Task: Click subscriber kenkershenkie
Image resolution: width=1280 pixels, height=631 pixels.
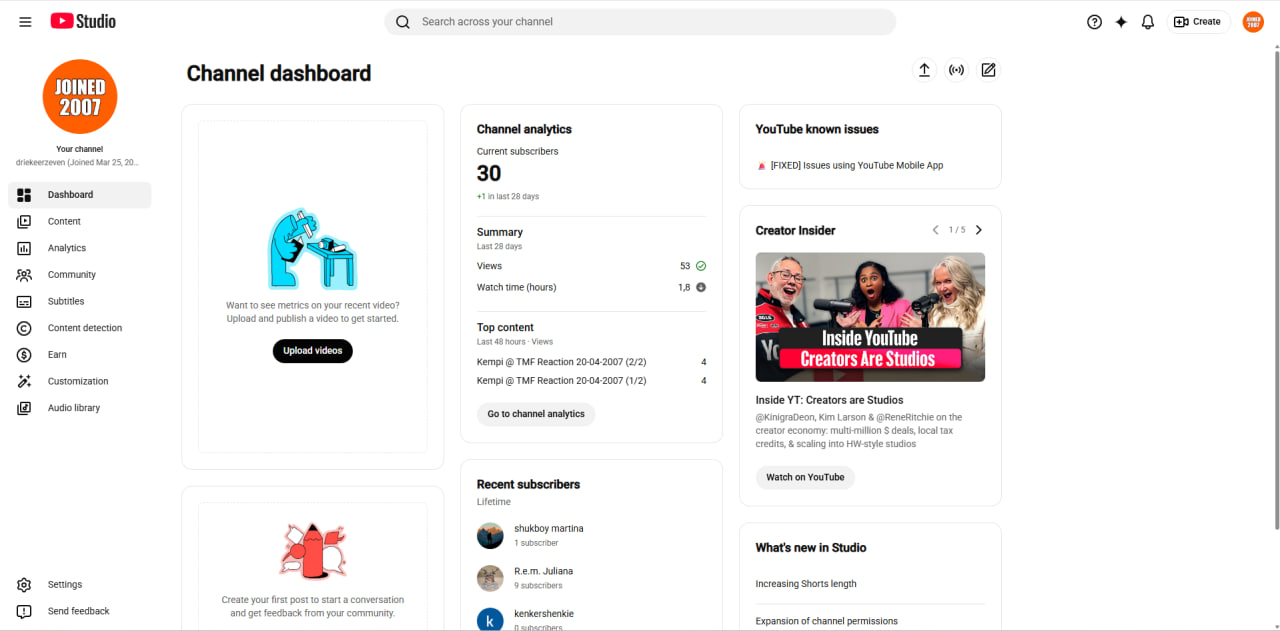Action: tap(544, 614)
